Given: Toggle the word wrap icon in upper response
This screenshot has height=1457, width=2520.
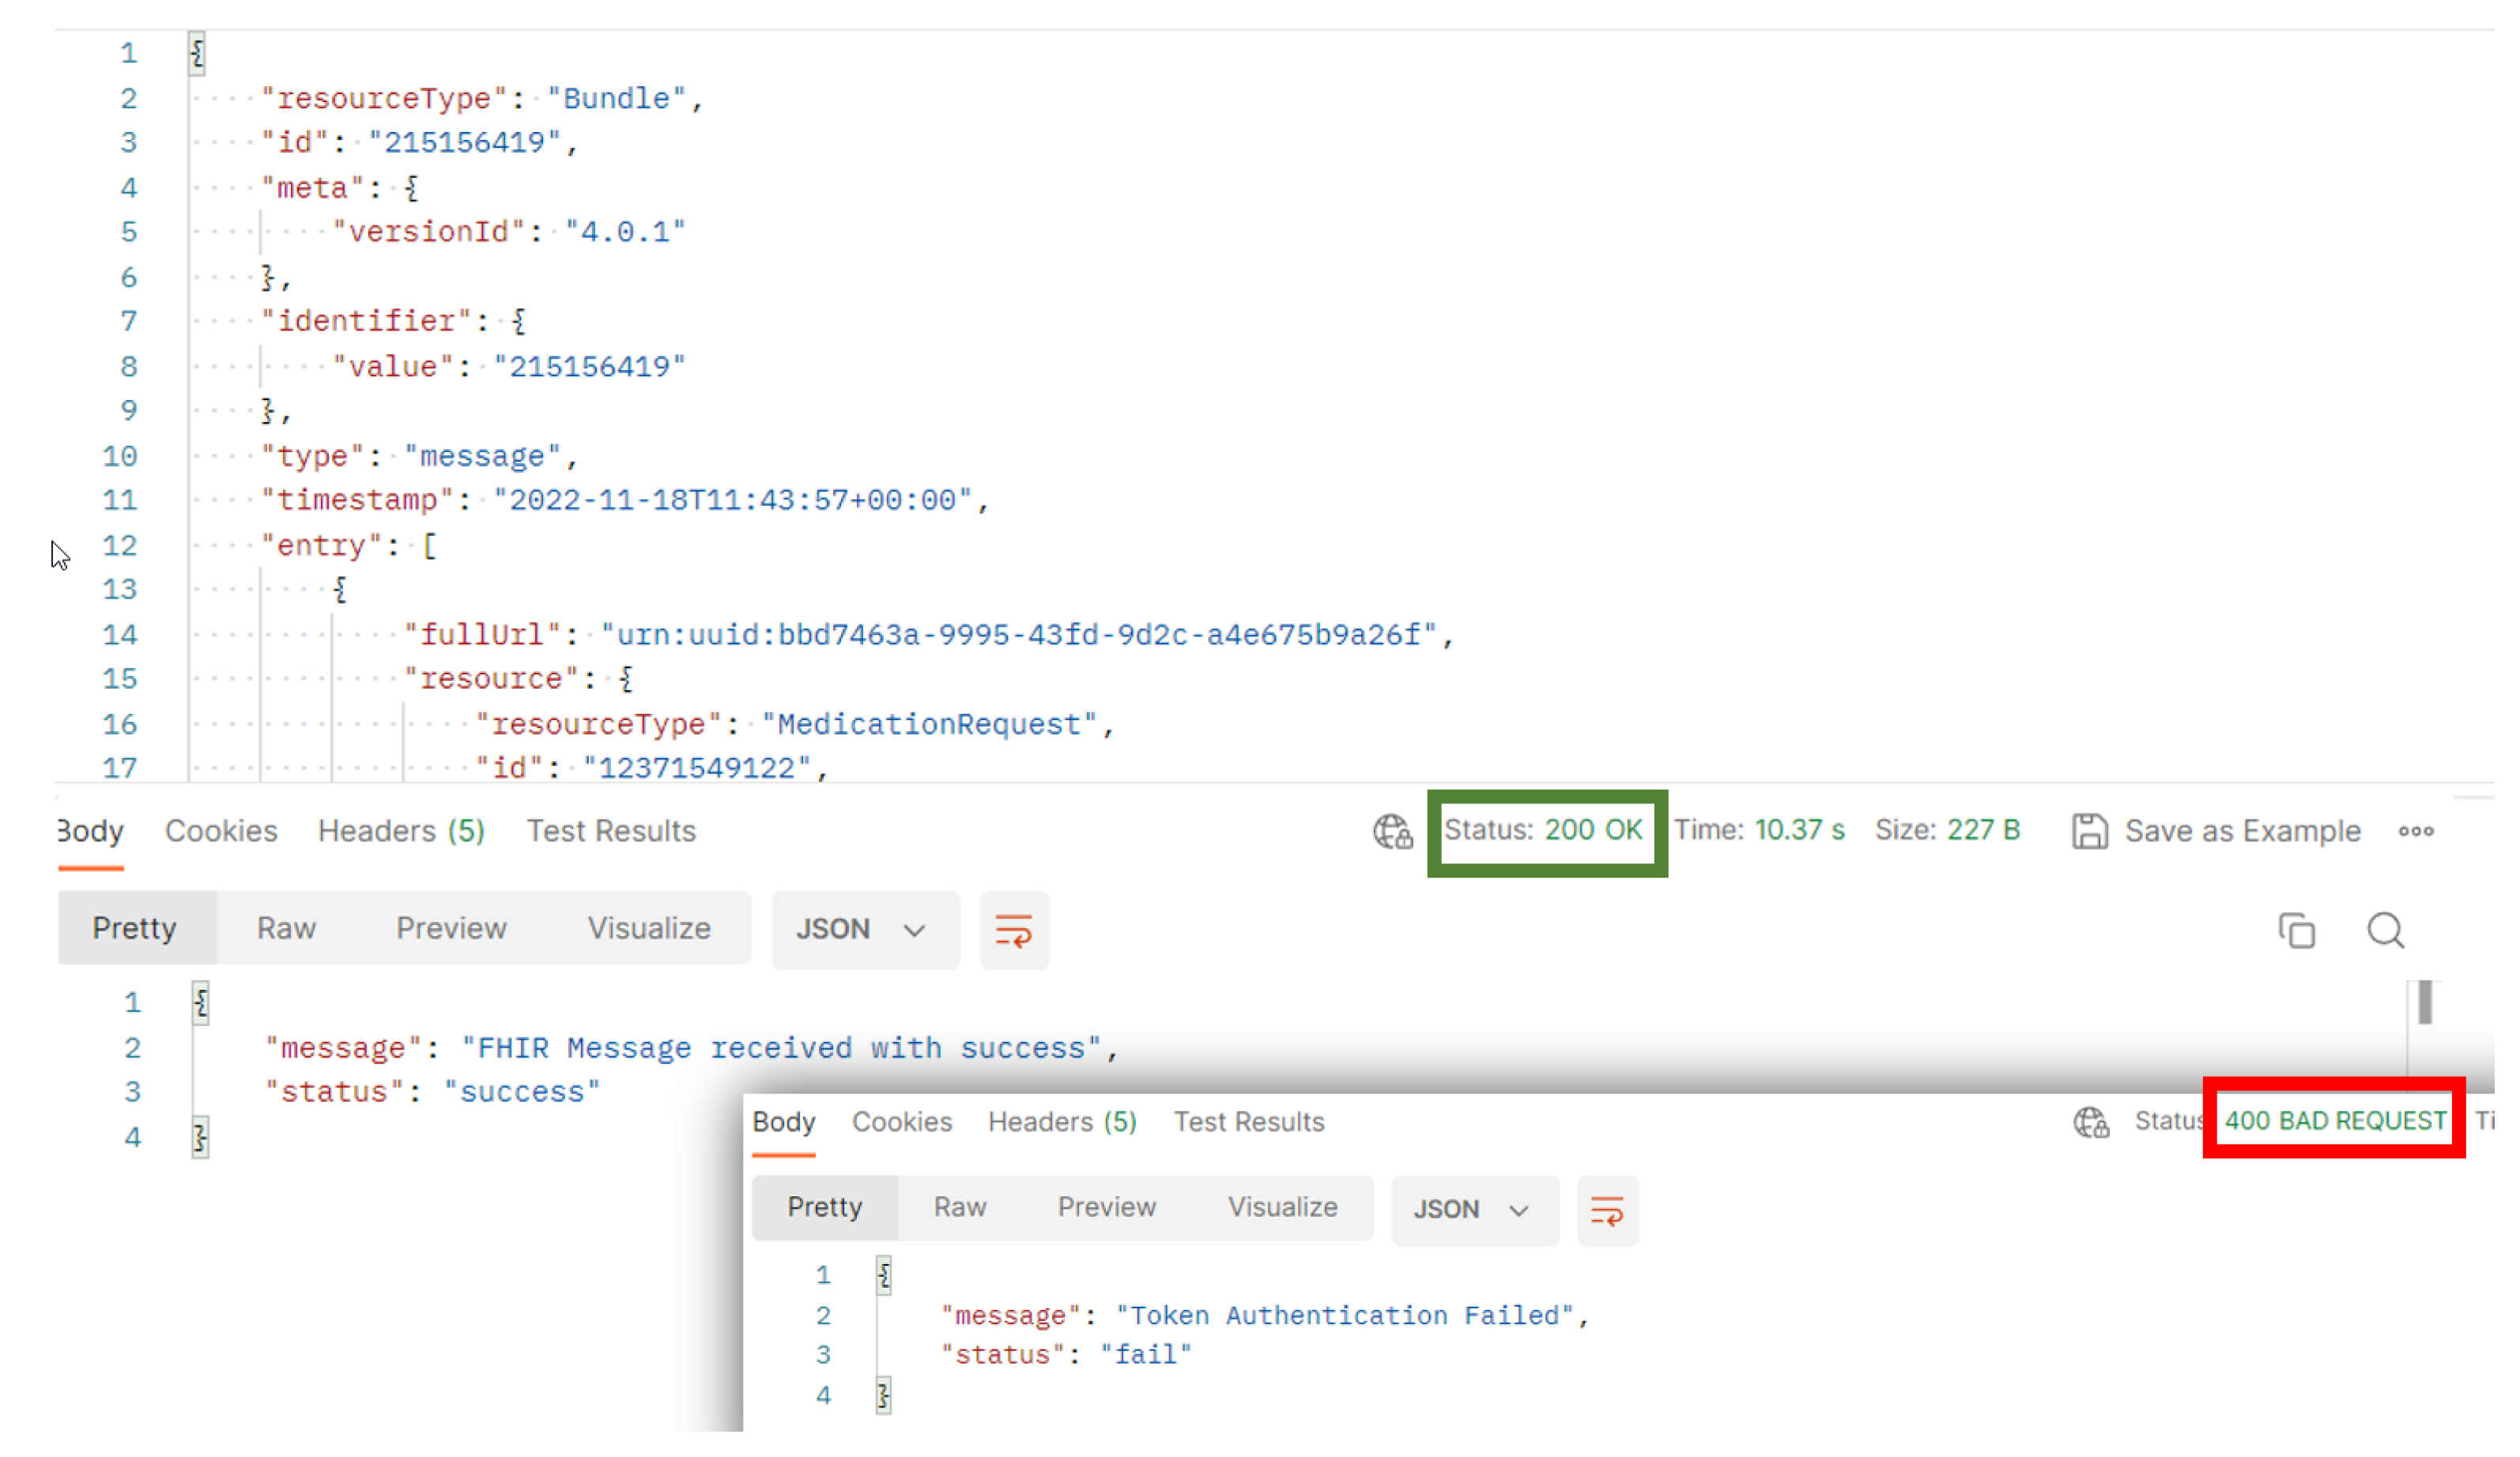Looking at the screenshot, I should click(1014, 931).
